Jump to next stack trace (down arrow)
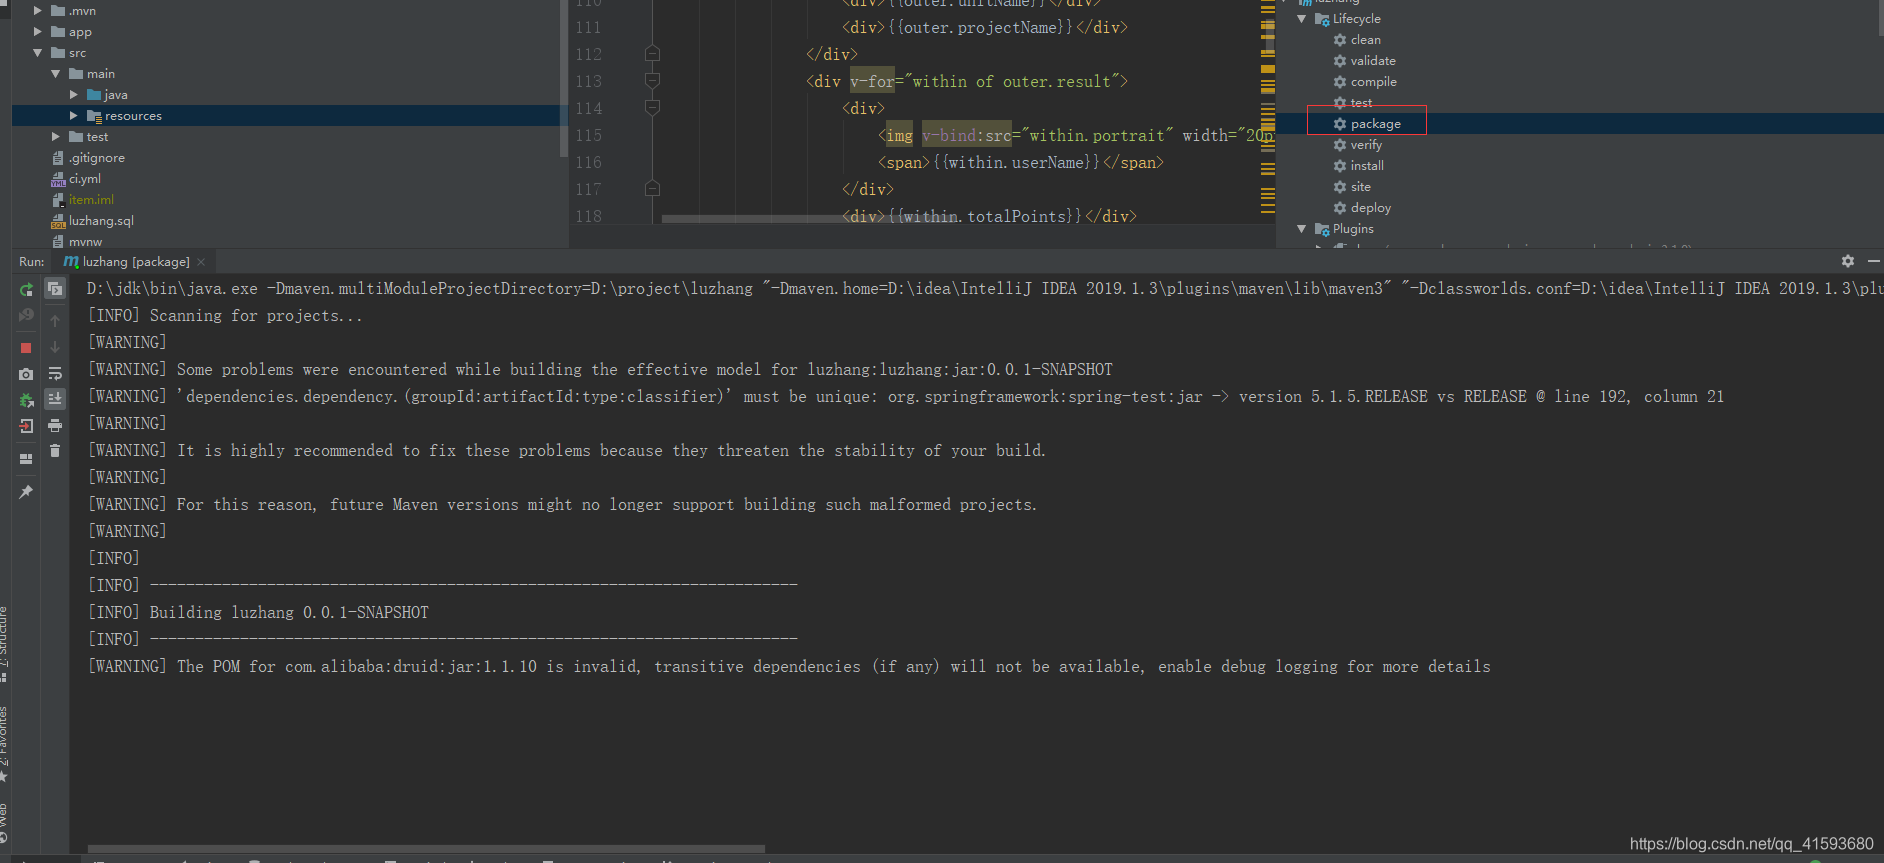The height and width of the screenshot is (863, 1884). pyautogui.click(x=55, y=347)
